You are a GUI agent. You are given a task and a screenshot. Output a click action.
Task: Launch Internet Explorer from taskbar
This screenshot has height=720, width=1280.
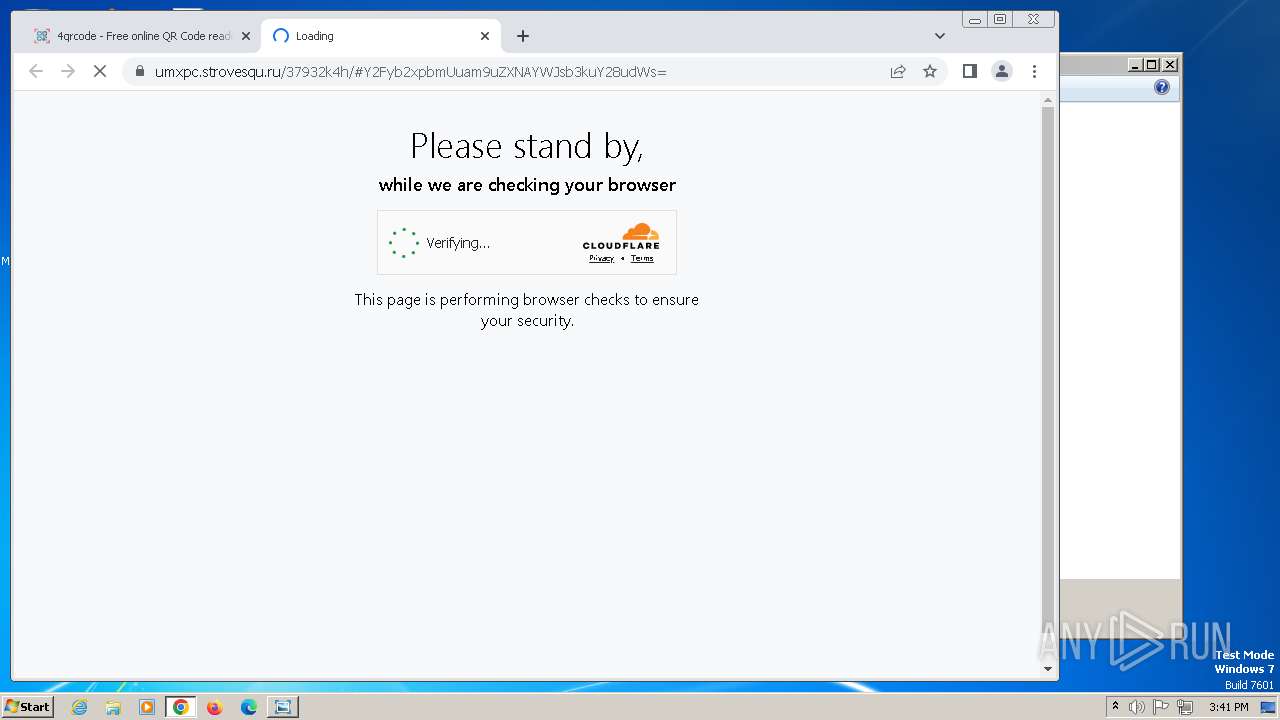point(80,707)
